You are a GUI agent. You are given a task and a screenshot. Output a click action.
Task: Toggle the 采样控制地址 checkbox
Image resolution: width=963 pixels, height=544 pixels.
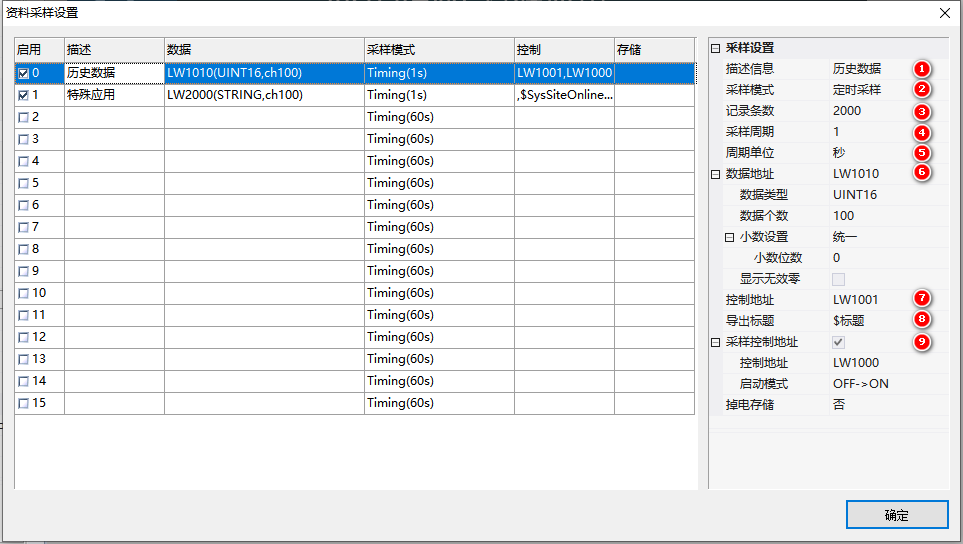839,342
